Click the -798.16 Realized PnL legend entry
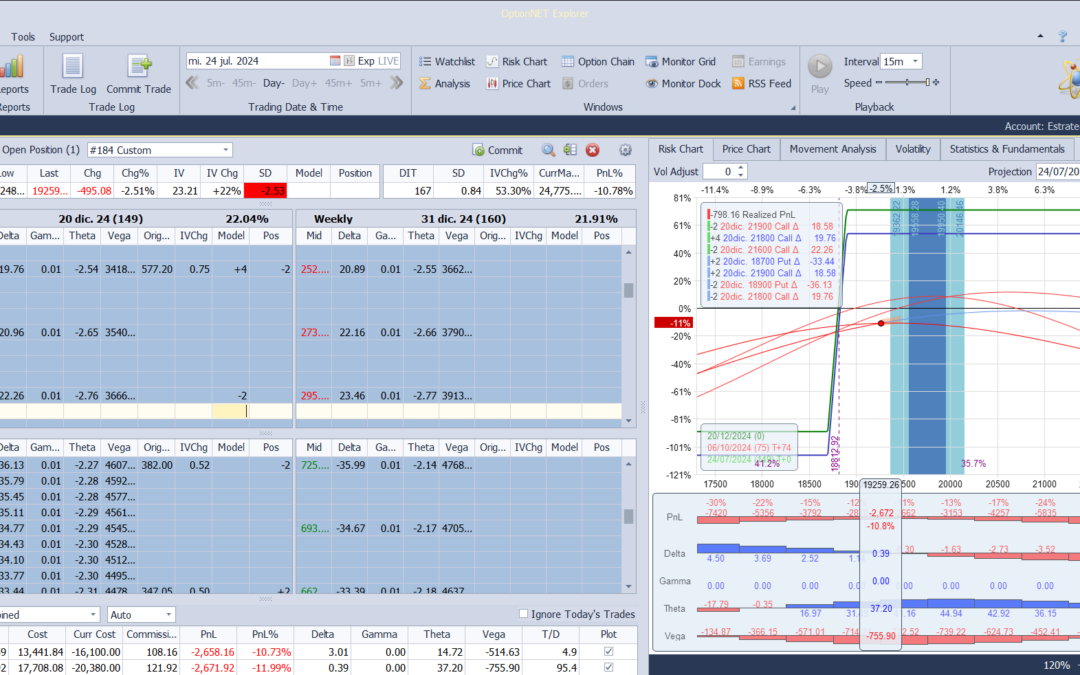This screenshot has height=675, width=1080. (x=751, y=214)
